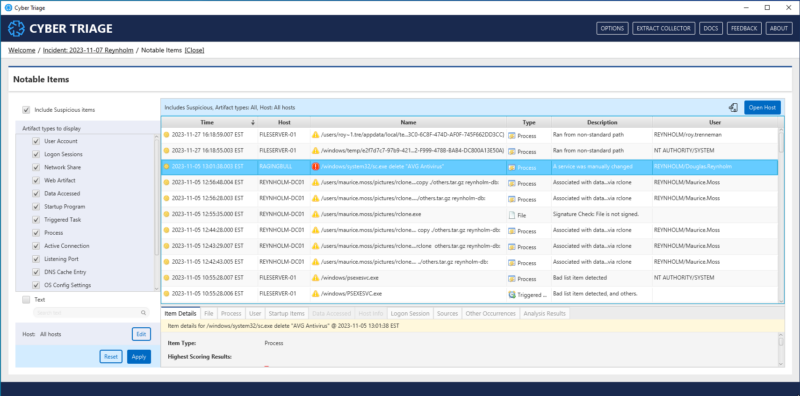Uncheck the Triggered Task checkbox
The image size is (800, 396).
[36, 220]
